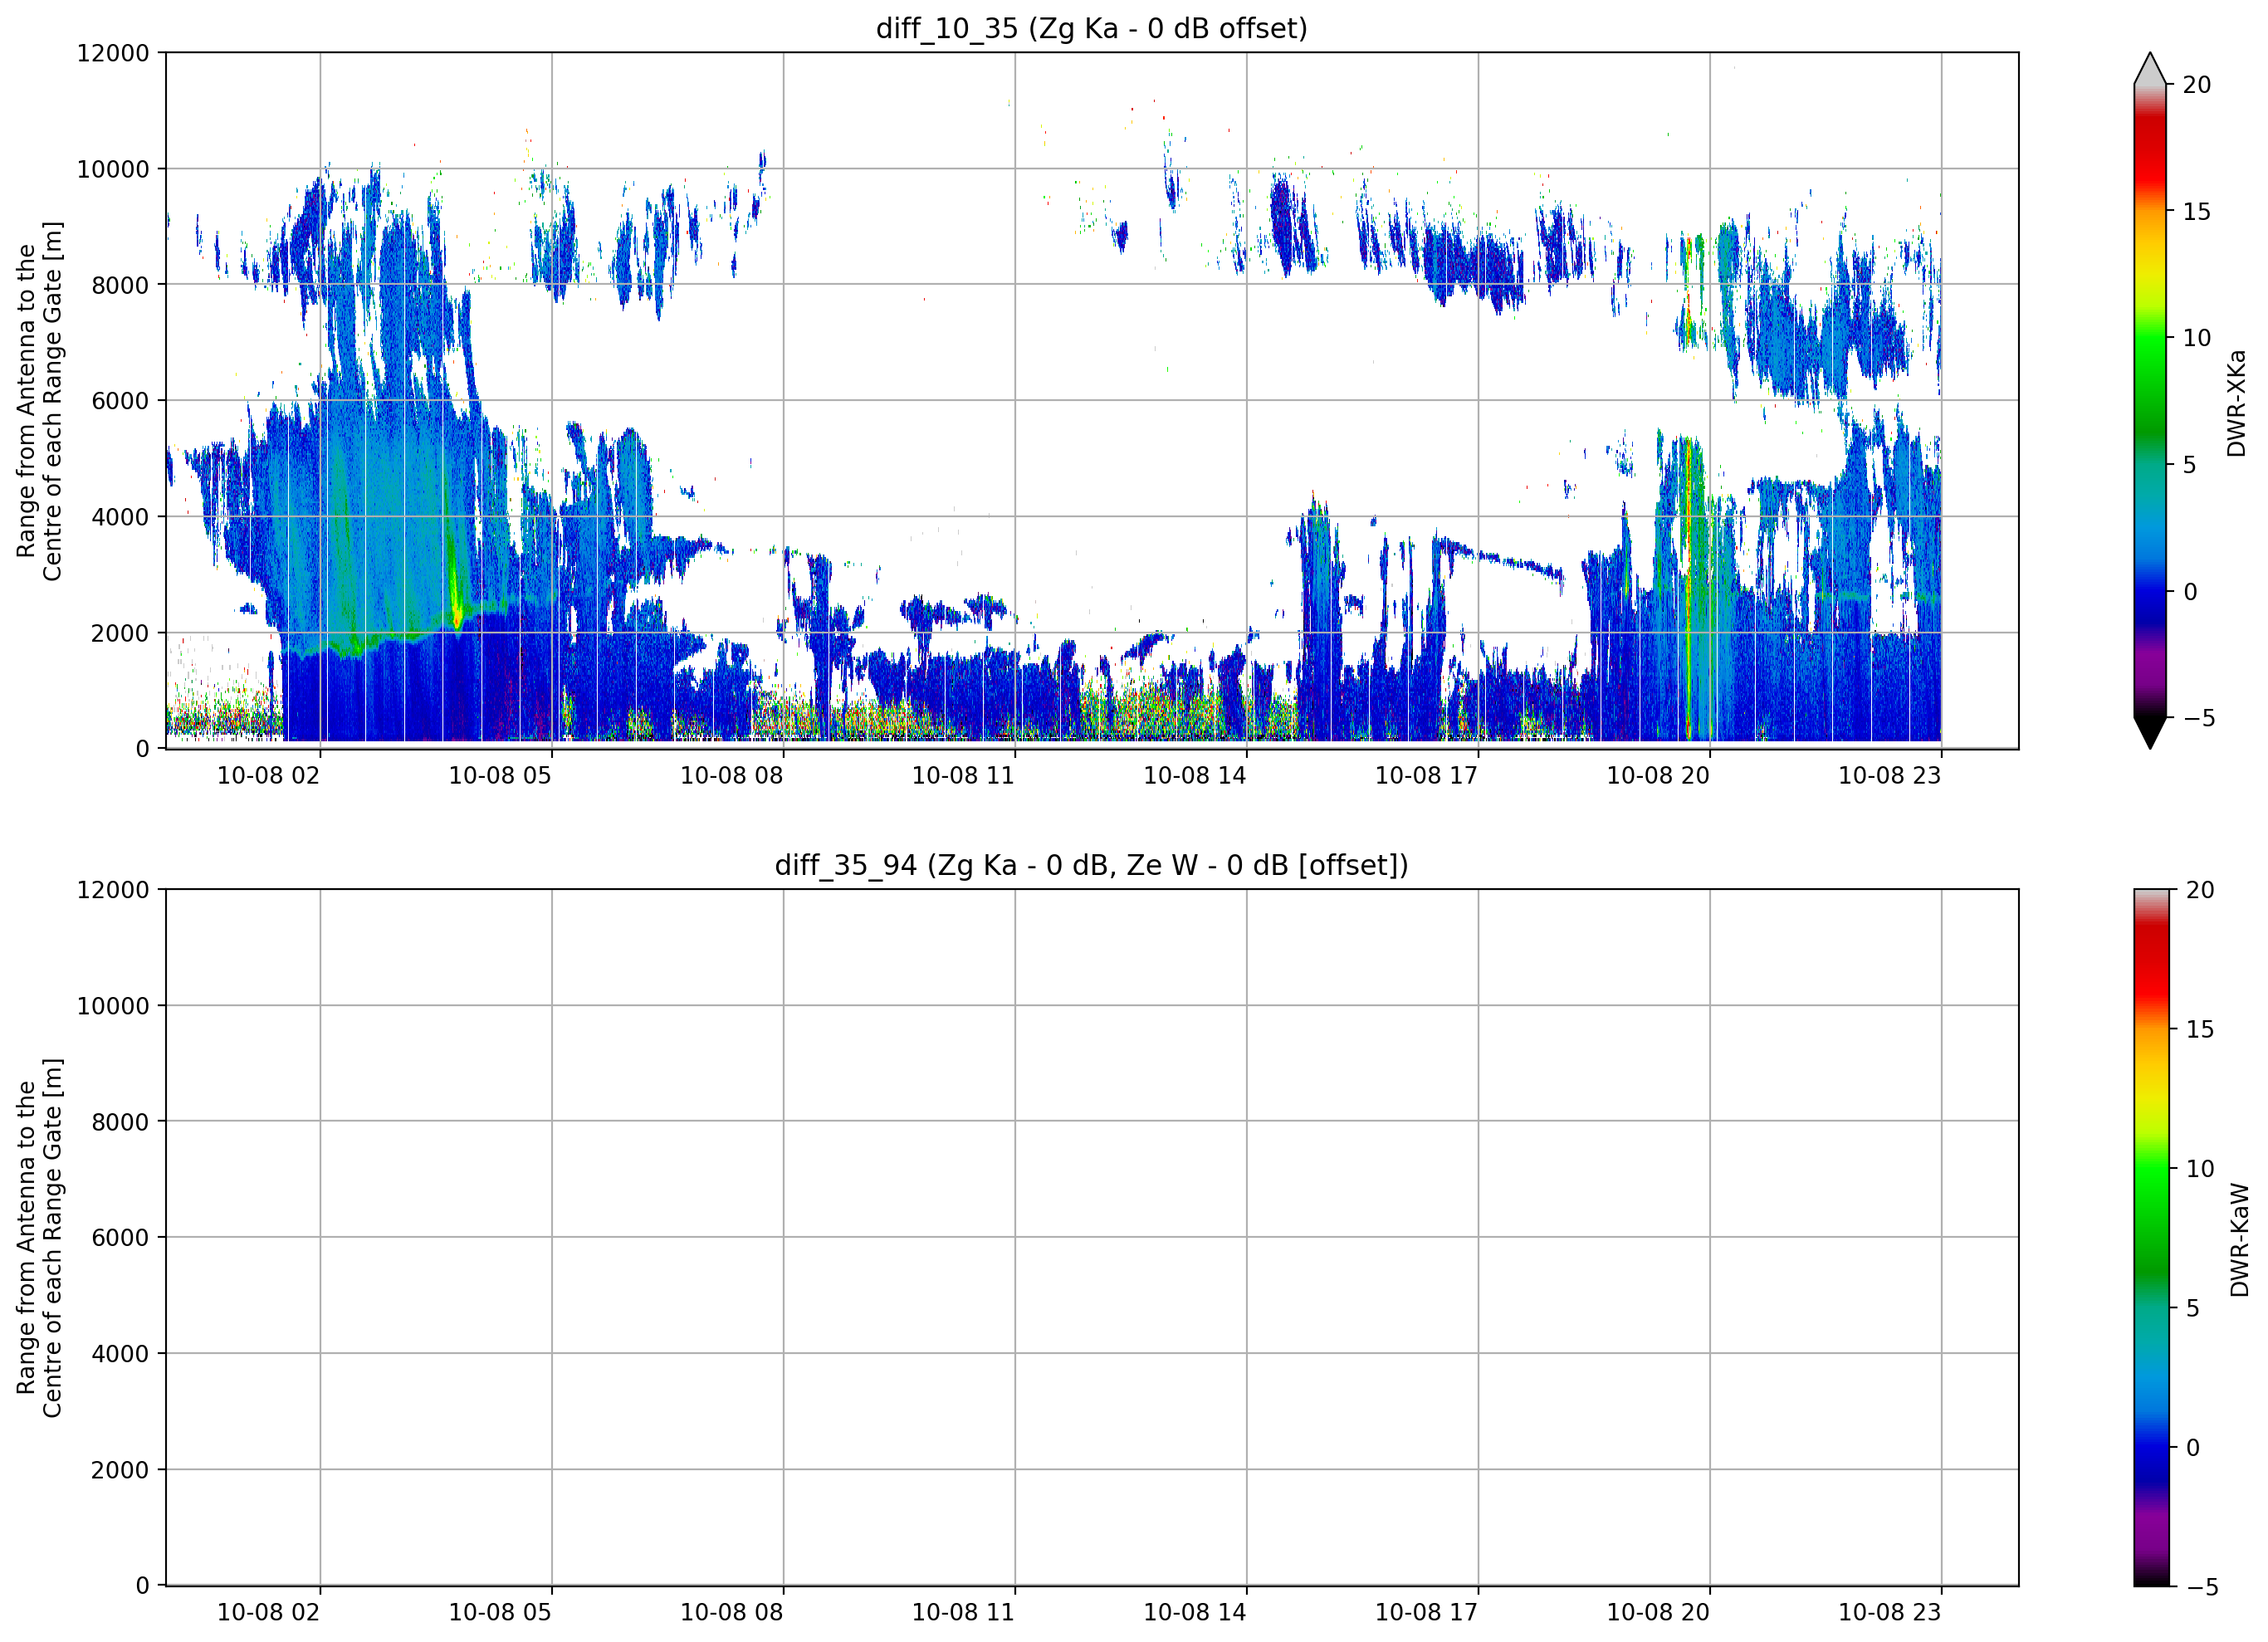Click the −5 tick on DWR-KaW colorbar
This screenshot has height=1642, width=2268.
click(2203, 1587)
